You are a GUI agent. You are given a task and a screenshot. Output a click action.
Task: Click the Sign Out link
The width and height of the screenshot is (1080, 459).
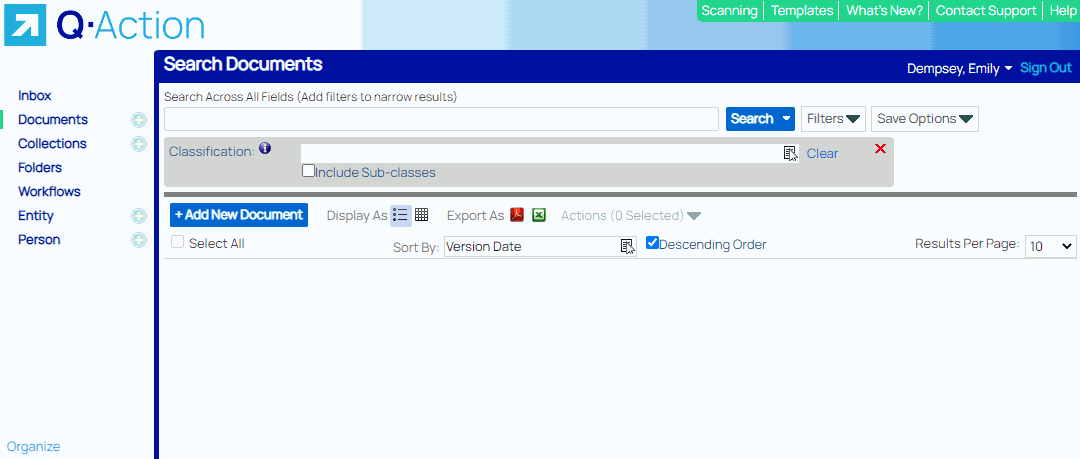coord(1045,68)
